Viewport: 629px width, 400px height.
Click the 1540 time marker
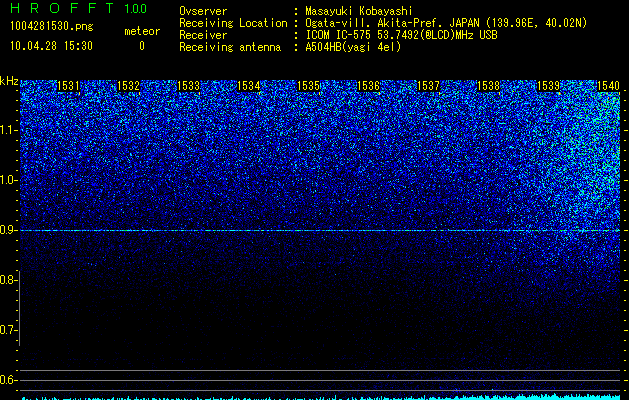(608, 86)
